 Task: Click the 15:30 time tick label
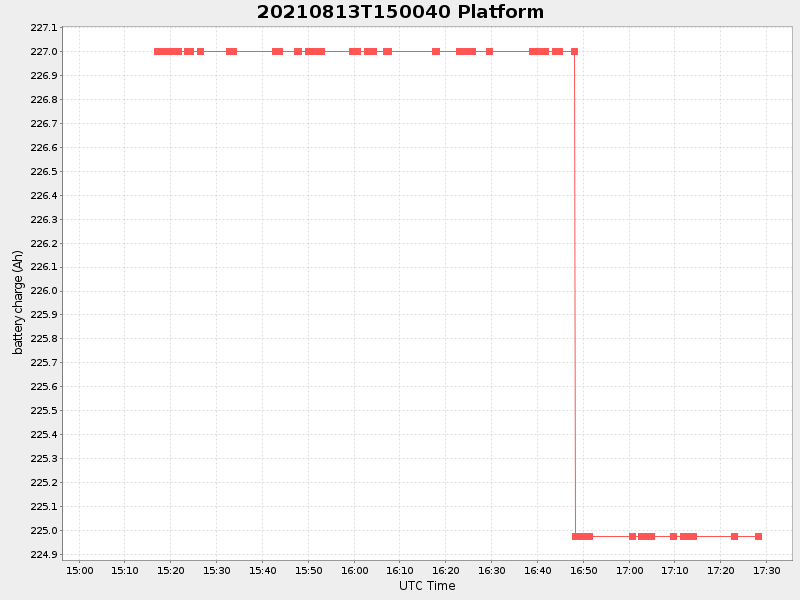click(217, 570)
